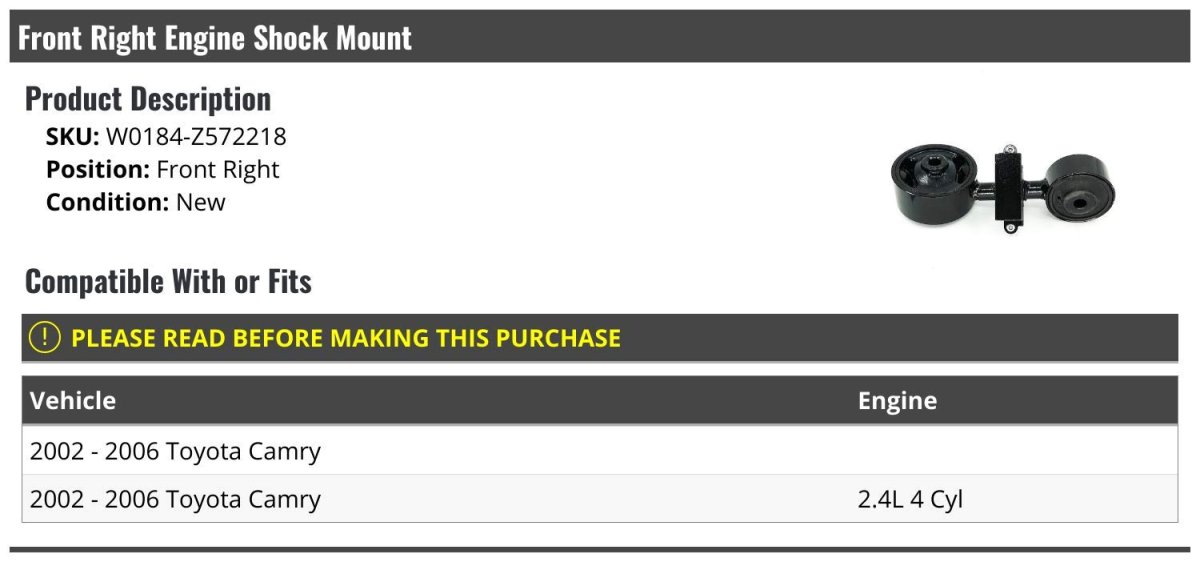Open the 'PLEASE READ BEFORE MAKING THIS PURCHASE' notice
Image resolution: width=1200 pixels, height=562 pixels.
pos(346,338)
